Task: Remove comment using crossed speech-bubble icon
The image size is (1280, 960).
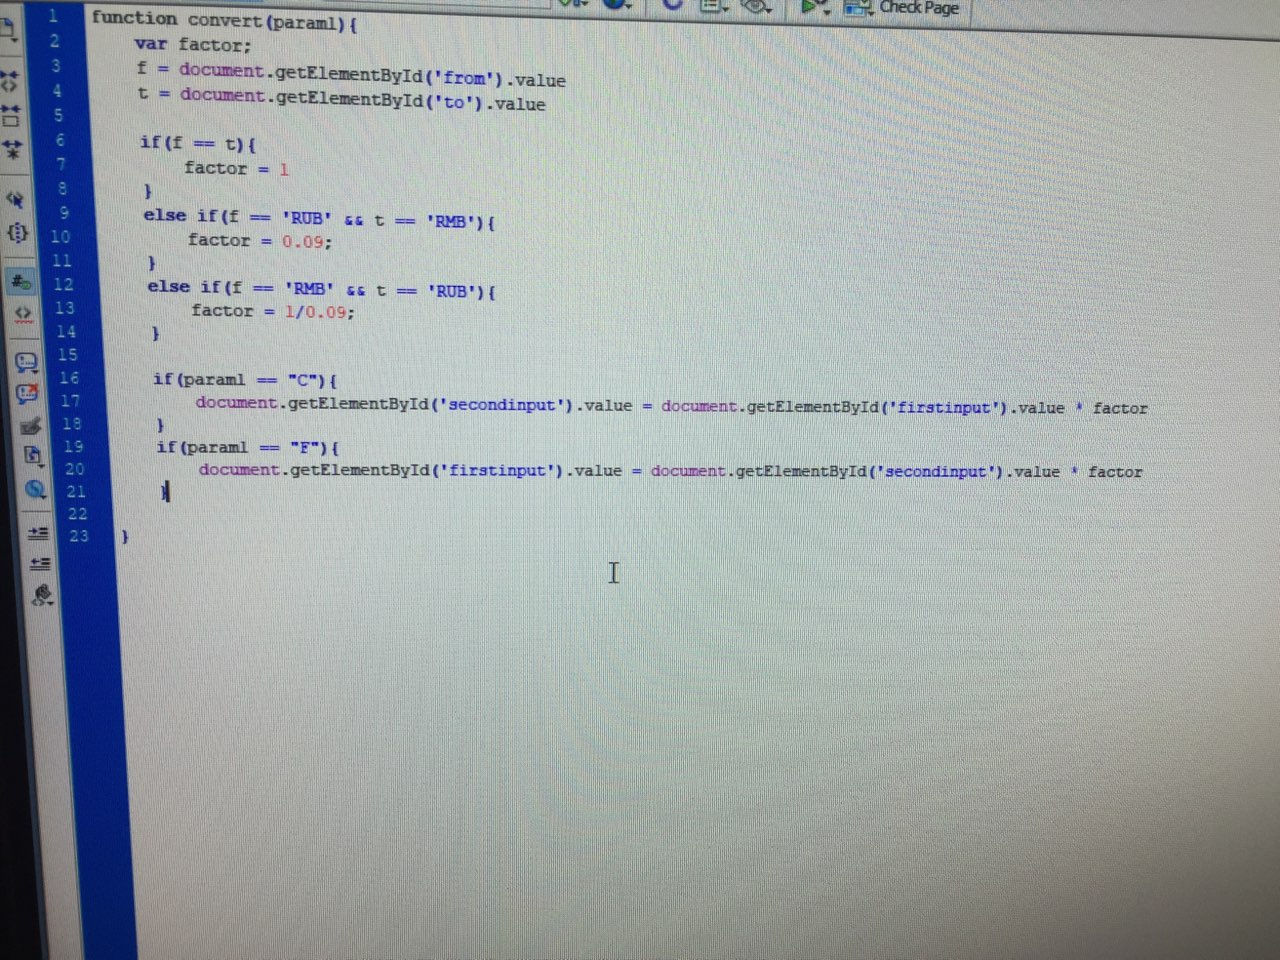Action: click(x=27, y=392)
